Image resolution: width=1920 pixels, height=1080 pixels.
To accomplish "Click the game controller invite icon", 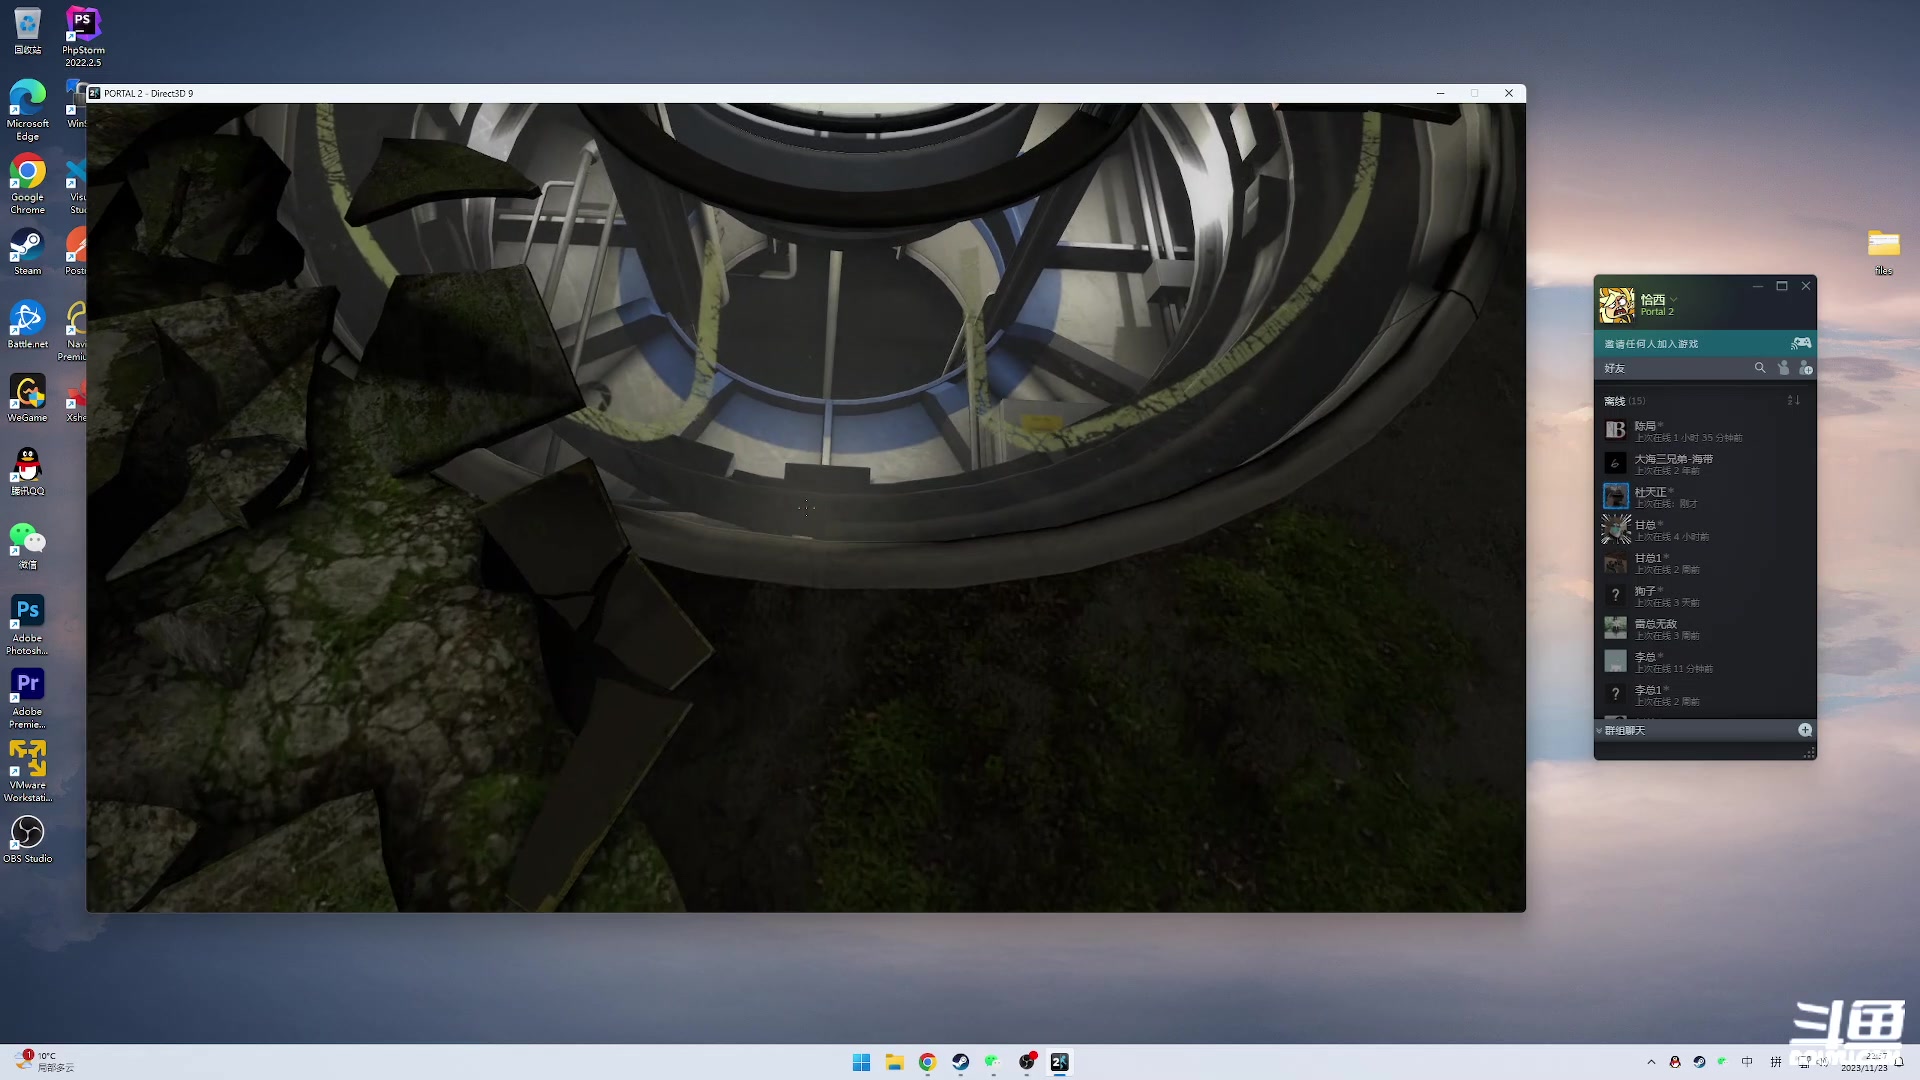I will [x=1801, y=343].
